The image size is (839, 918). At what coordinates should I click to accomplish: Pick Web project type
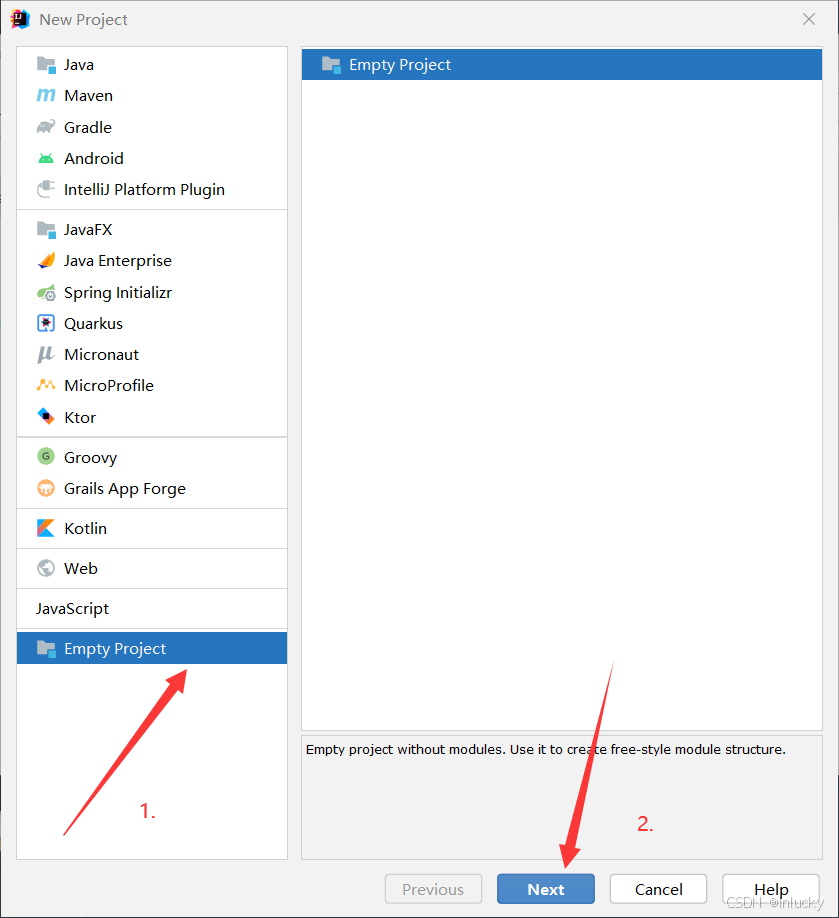[81, 568]
